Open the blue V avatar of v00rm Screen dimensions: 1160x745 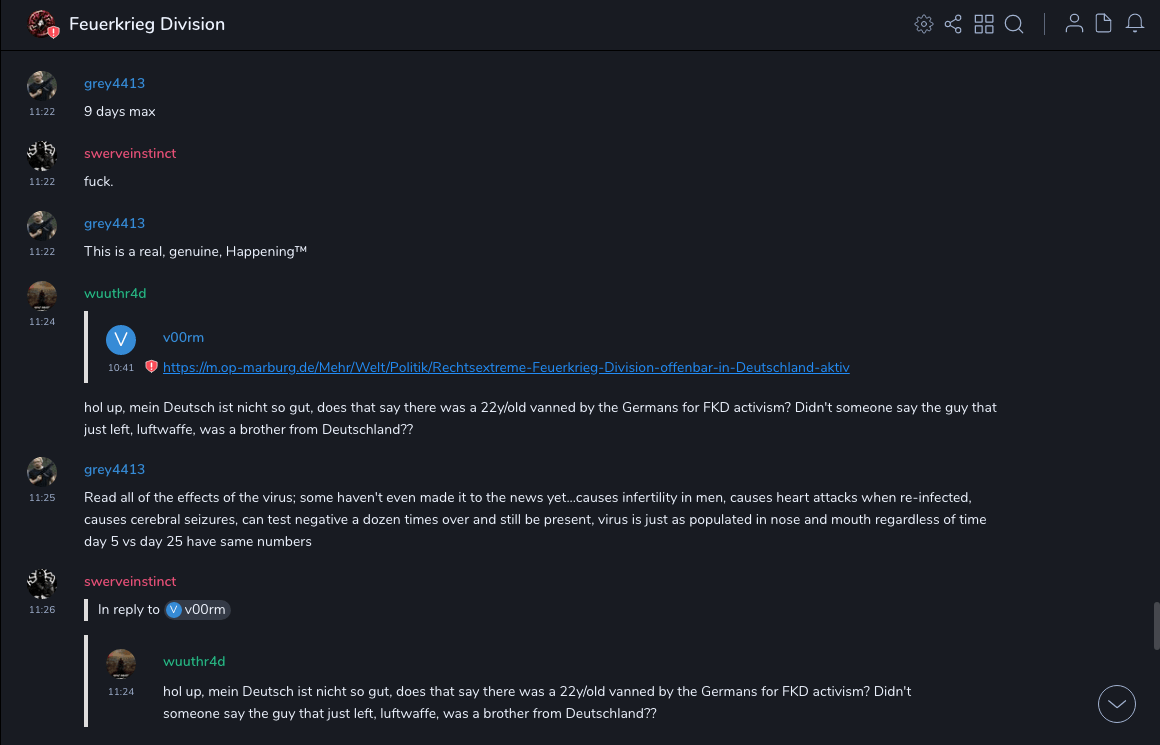(121, 340)
